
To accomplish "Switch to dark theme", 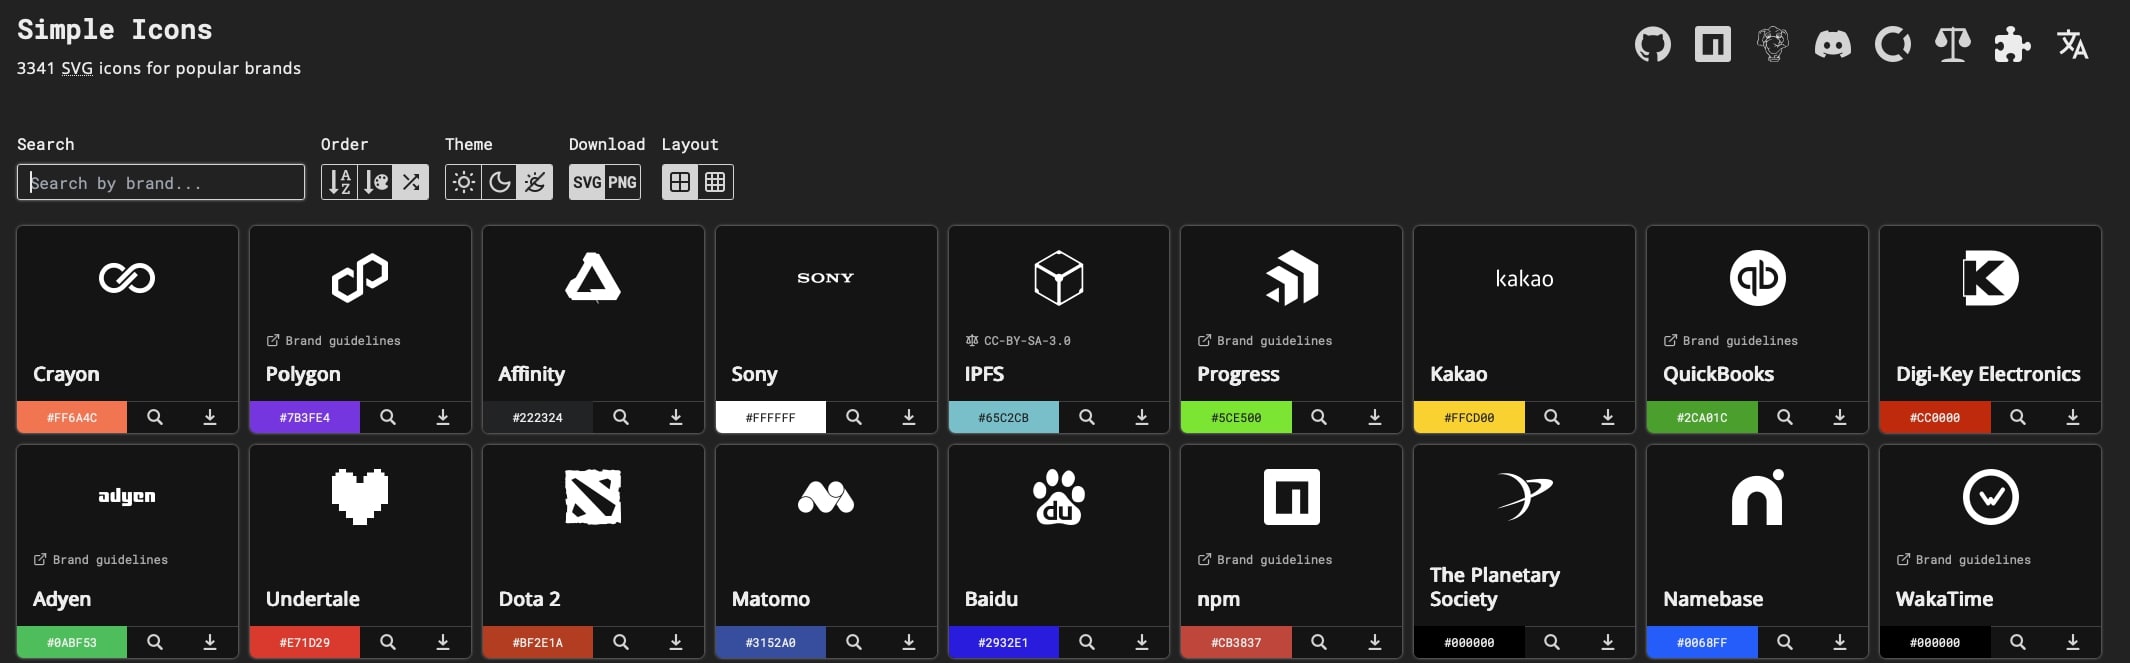I will pyautogui.click(x=499, y=182).
